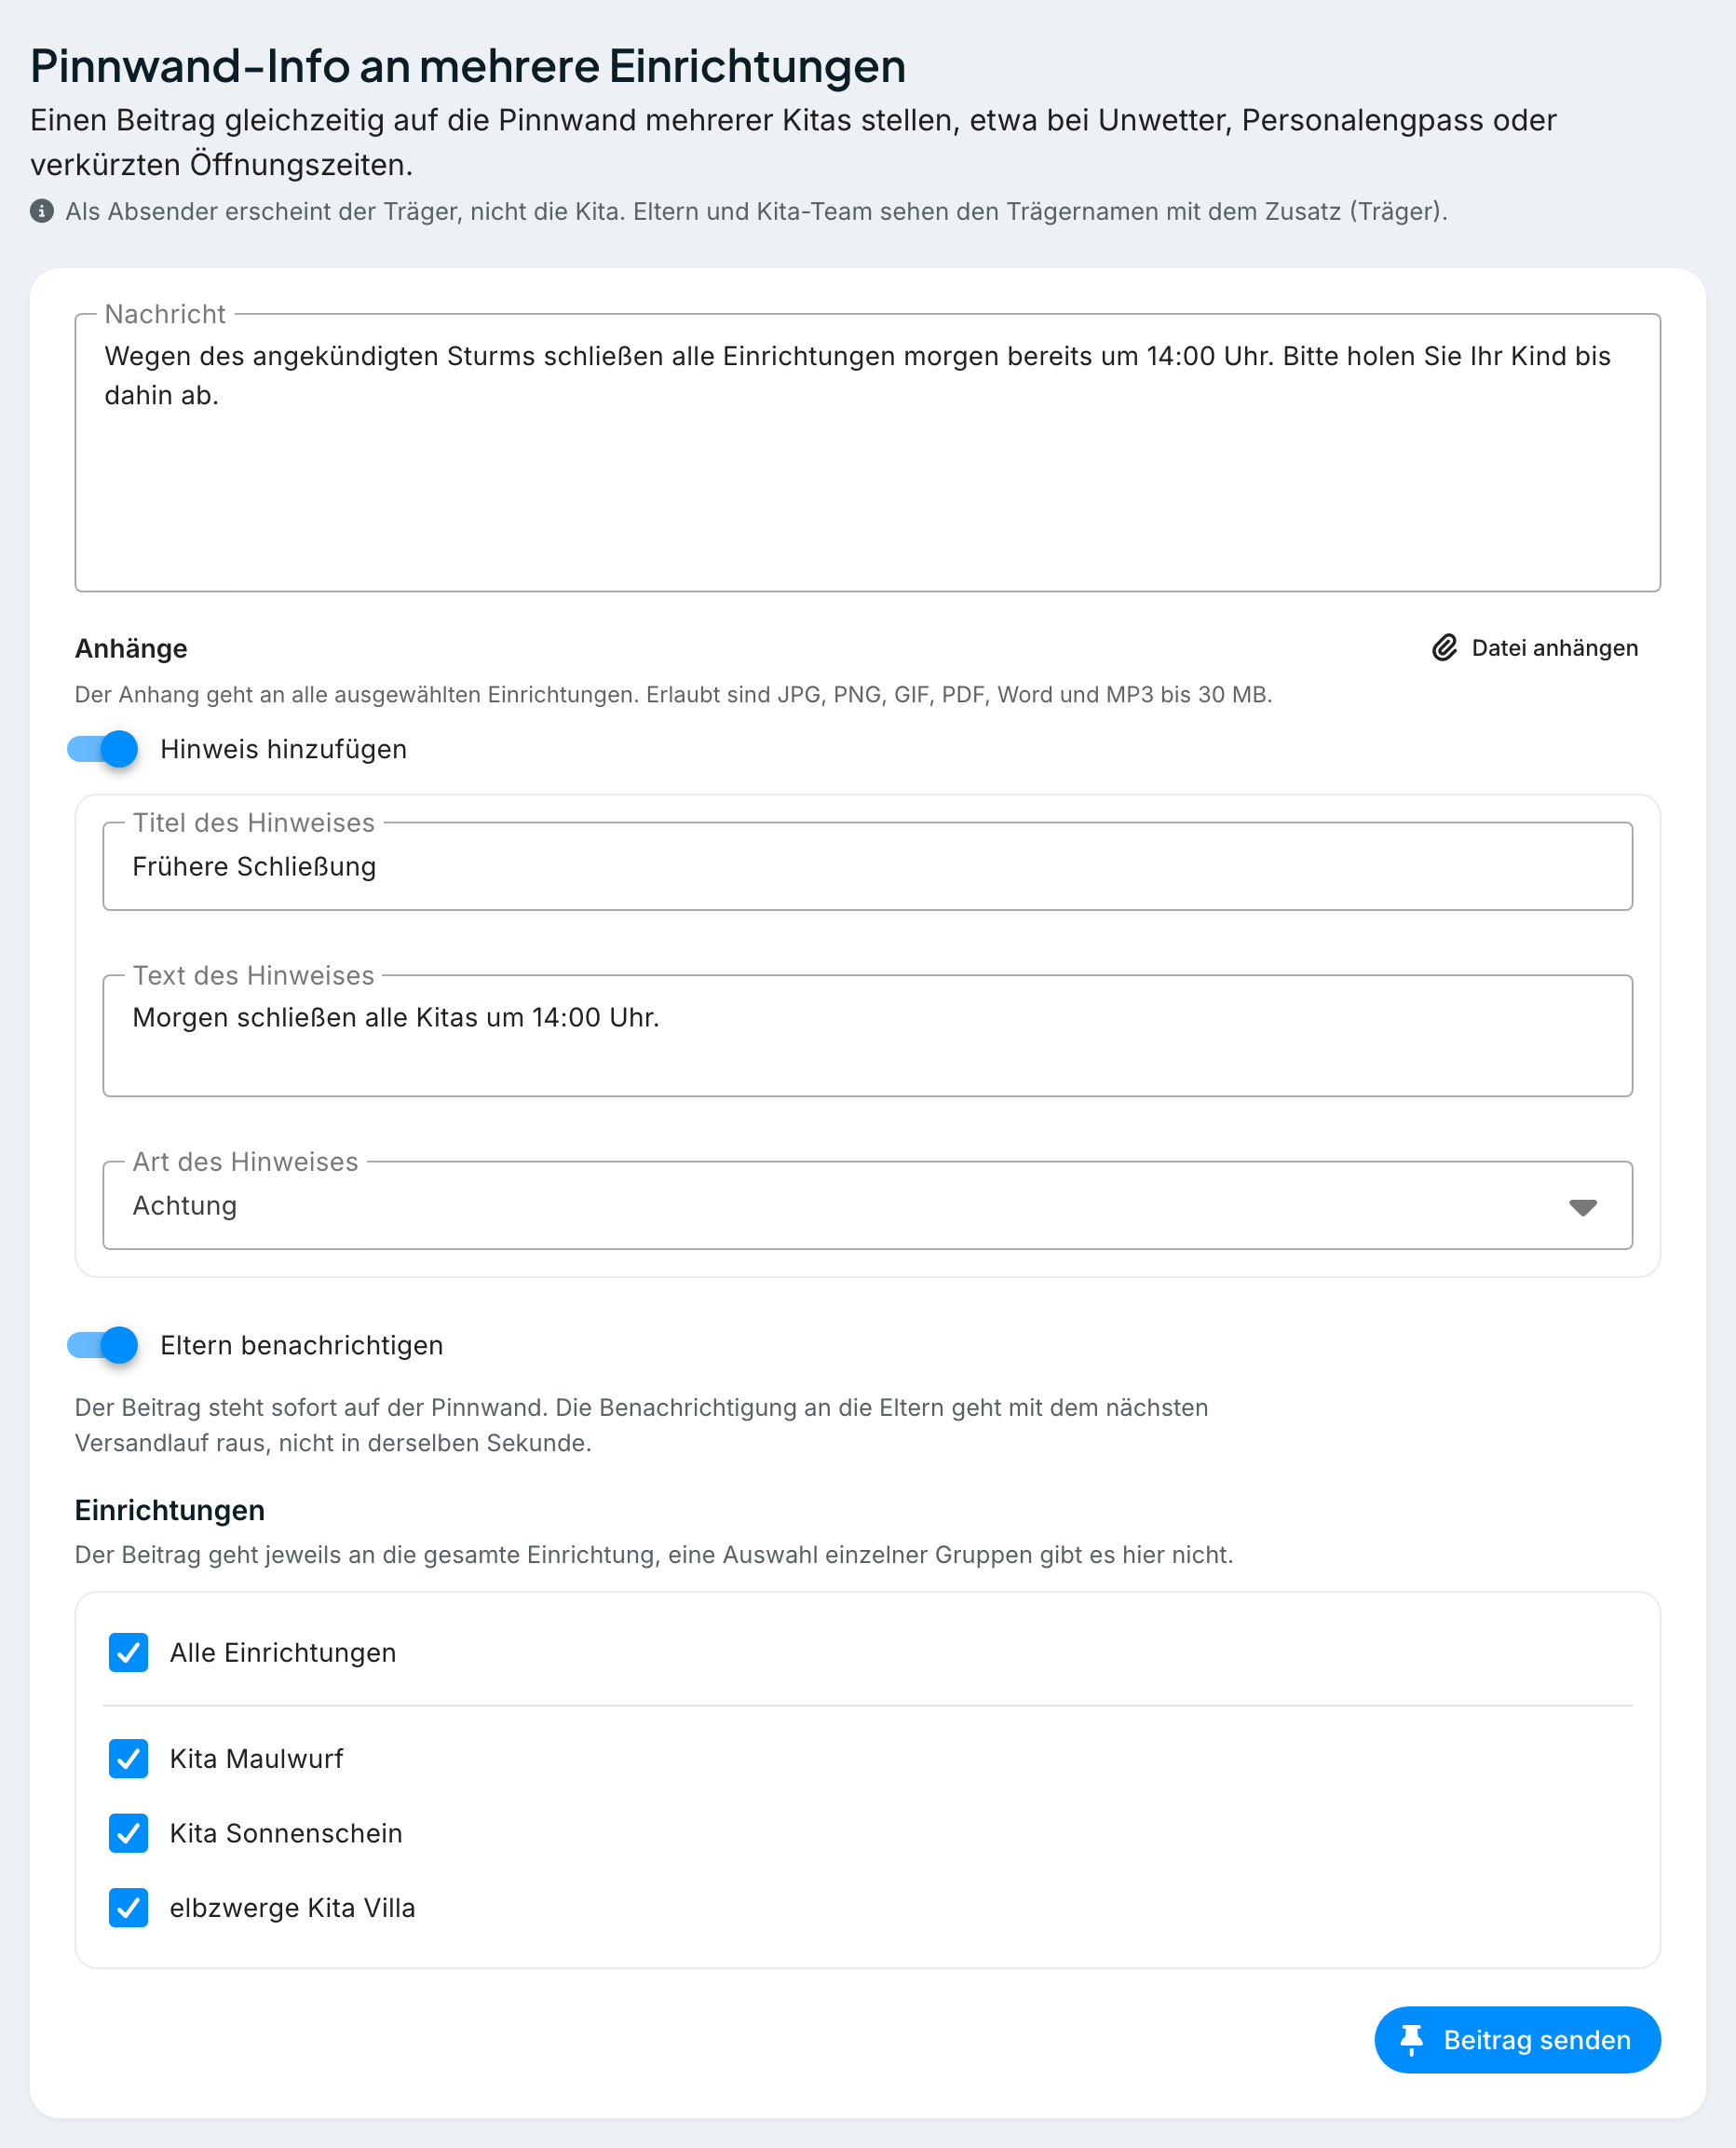1736x2148 pixels.
Task: Toggle the Hinweis hinzufügen switch
Action: (102, 749)
